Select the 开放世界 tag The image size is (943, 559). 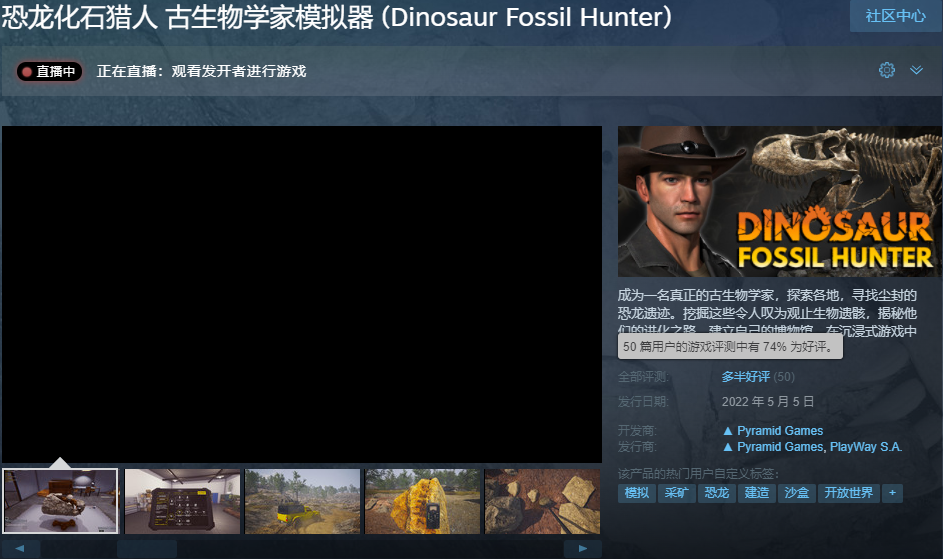[849, 493]
